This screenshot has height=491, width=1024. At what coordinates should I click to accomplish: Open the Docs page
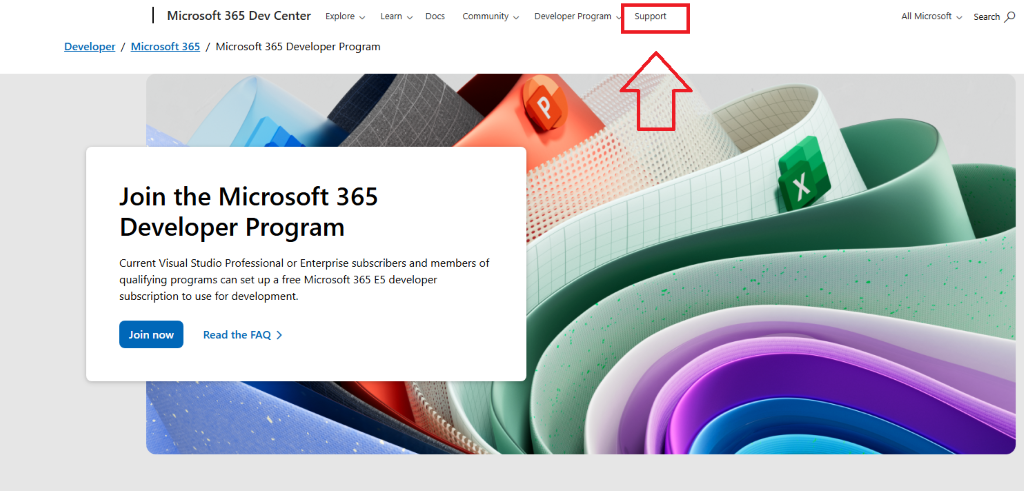coord(435,16)
